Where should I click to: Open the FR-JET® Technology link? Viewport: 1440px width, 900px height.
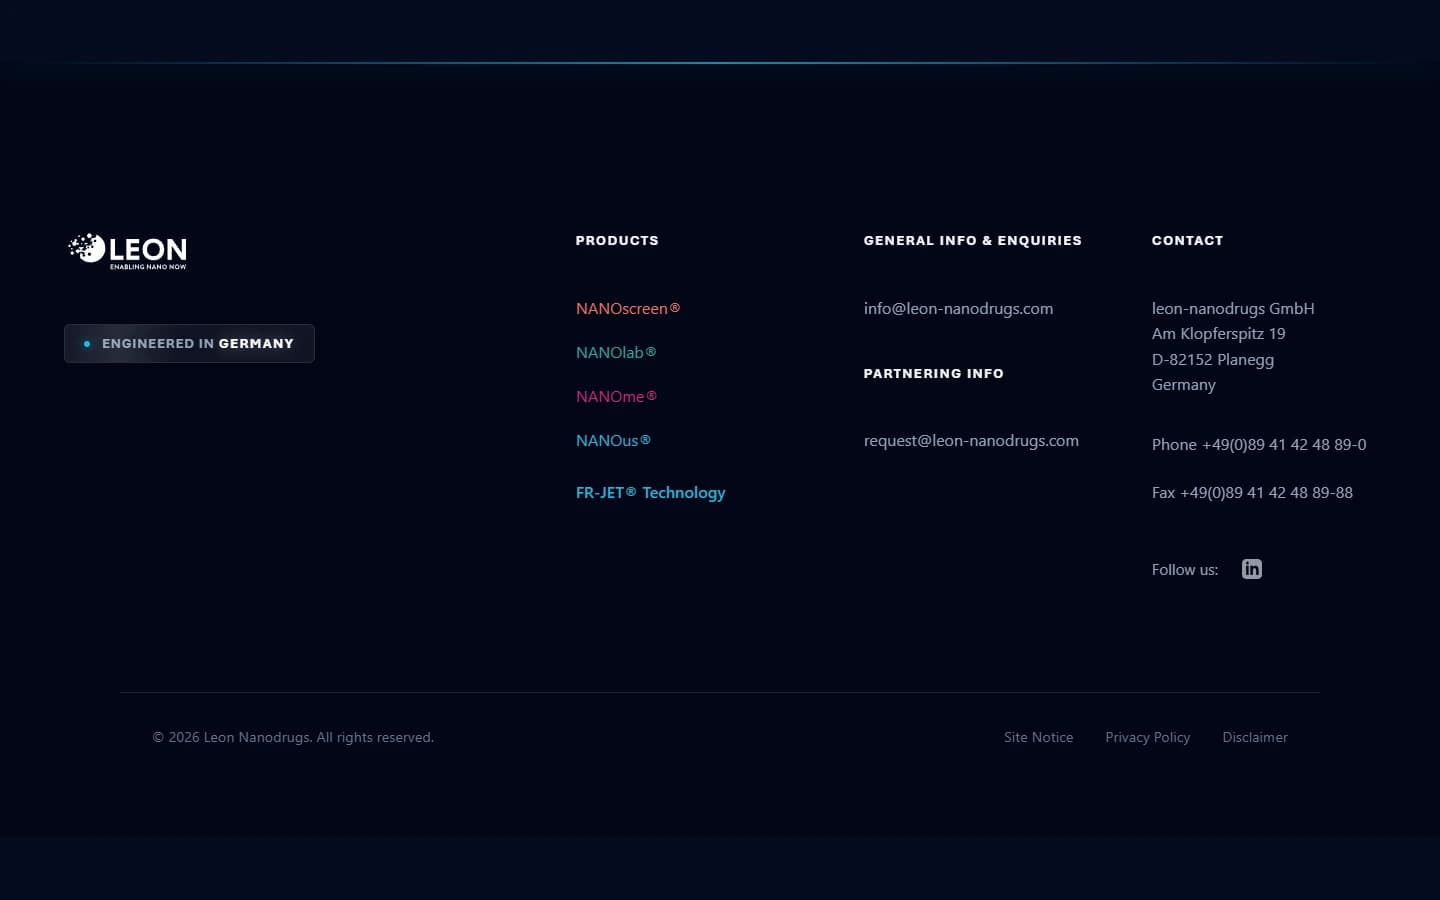tap(651, 492)
